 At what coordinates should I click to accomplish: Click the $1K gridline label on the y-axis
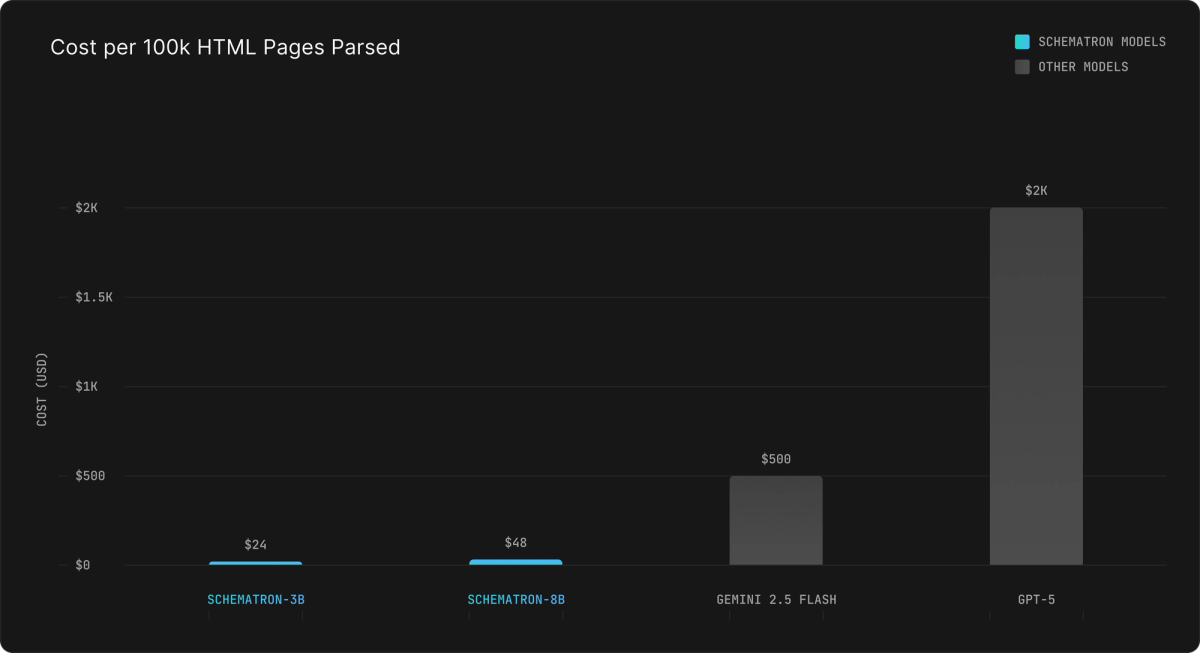tap(88, 386)
